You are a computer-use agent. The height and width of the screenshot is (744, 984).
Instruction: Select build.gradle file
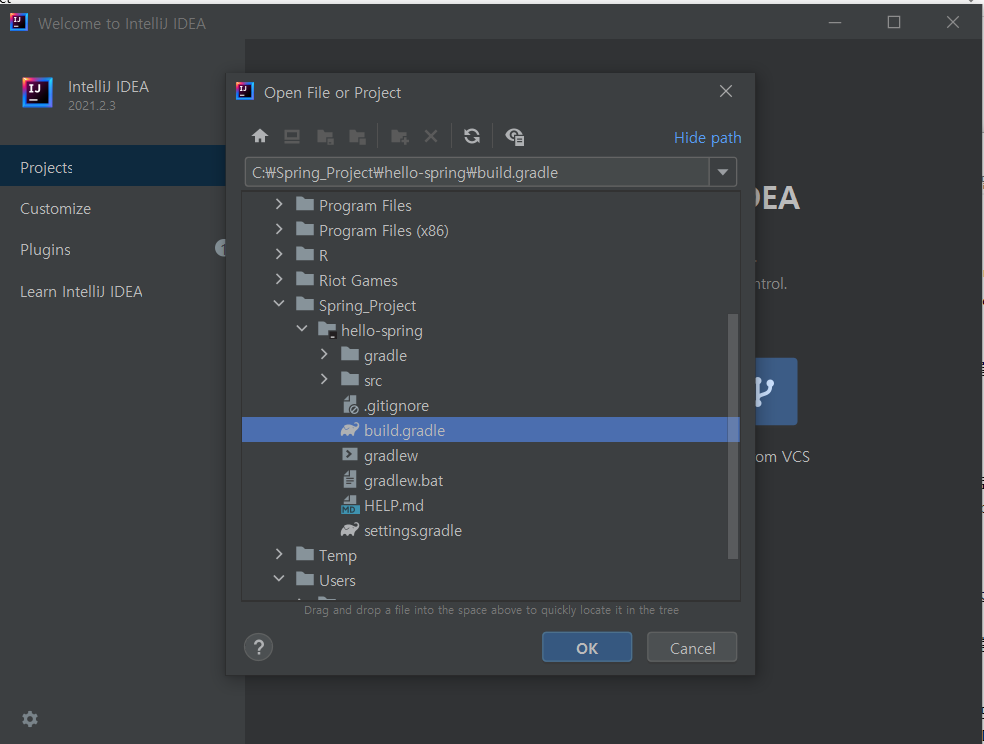(490, 430)
